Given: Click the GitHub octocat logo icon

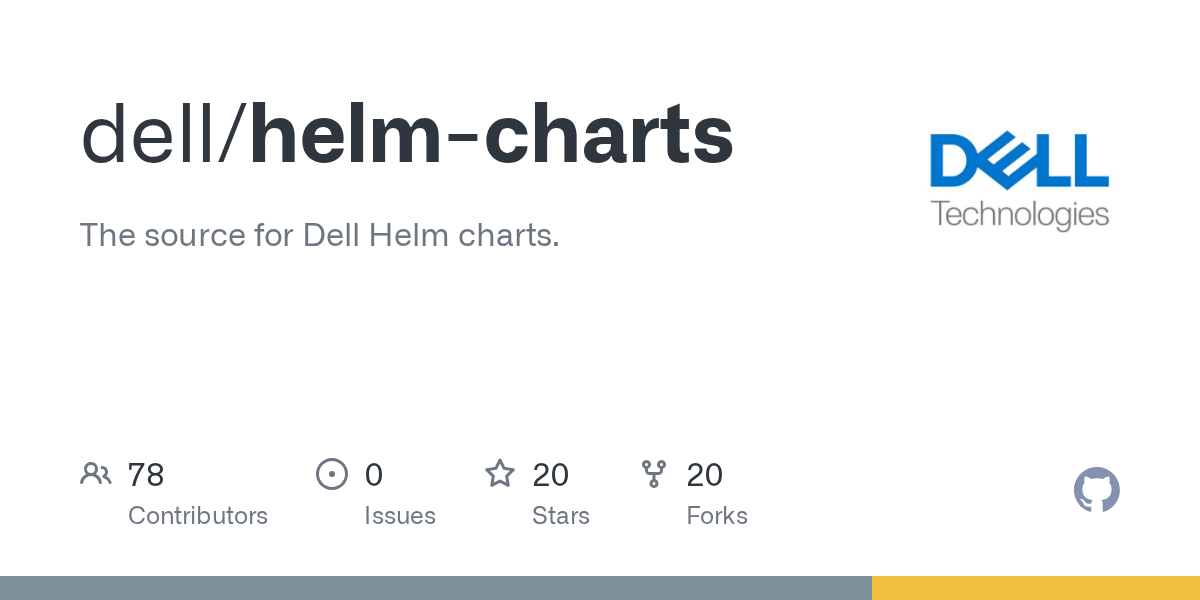Looking at the screenshot, I should [1096, 490].
